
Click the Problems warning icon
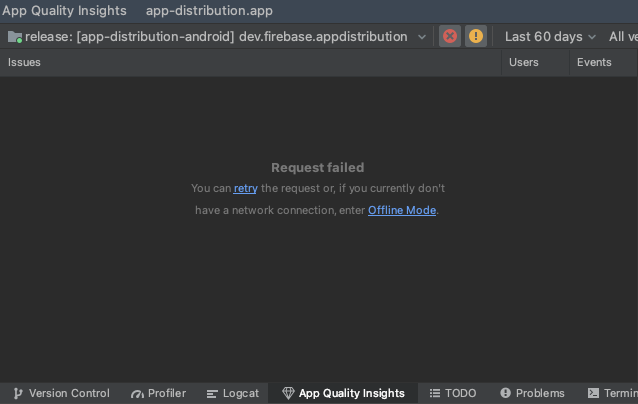click(505, 393)
